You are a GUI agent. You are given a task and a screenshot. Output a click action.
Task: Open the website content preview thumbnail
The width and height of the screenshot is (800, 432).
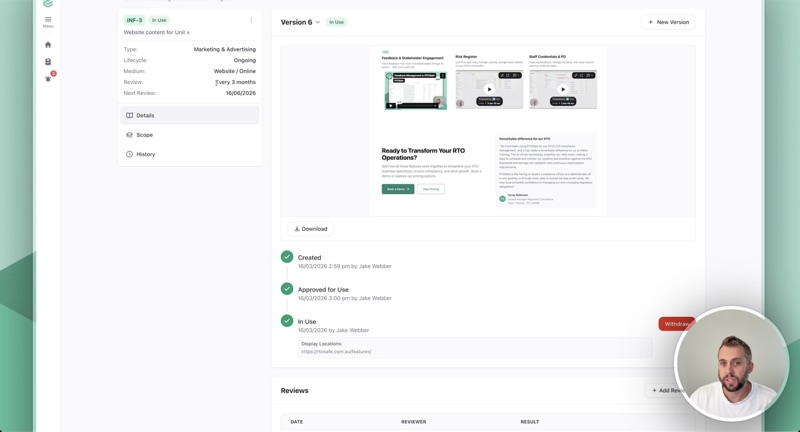pyautogui.click(x=488, y=131)
